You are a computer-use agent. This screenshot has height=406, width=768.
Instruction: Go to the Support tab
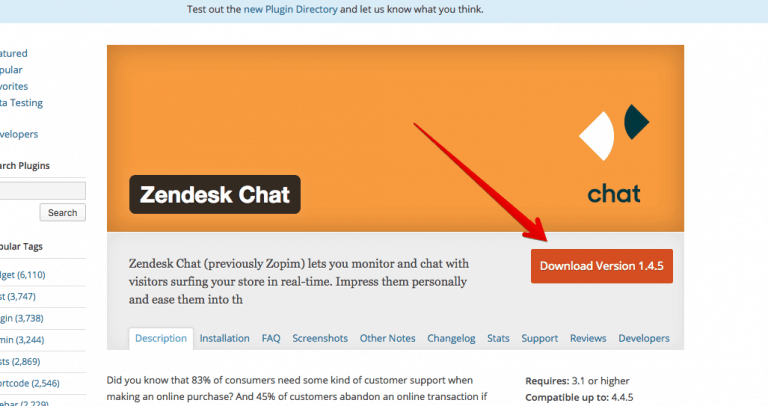point(539,338)
